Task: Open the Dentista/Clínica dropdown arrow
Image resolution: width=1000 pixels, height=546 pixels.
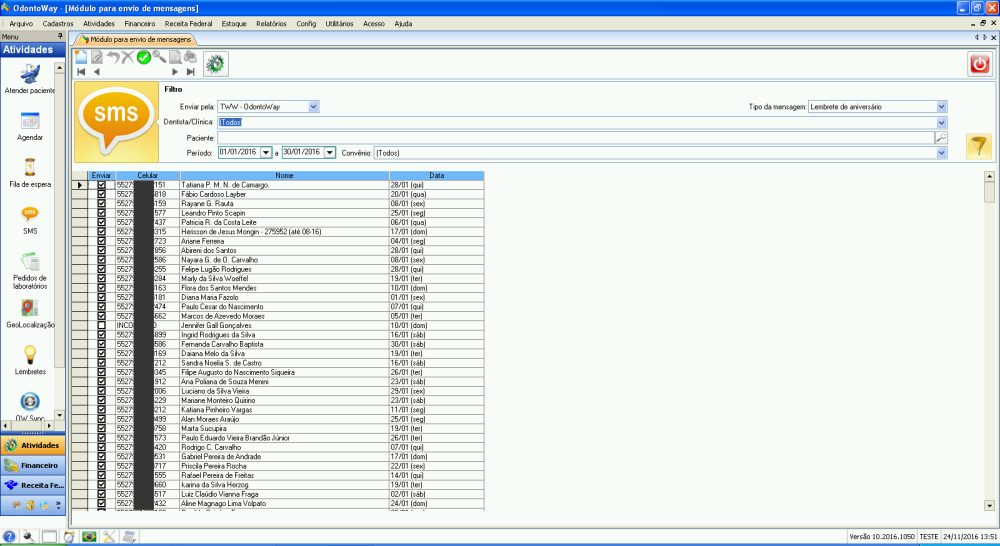Action: point(941,122)
